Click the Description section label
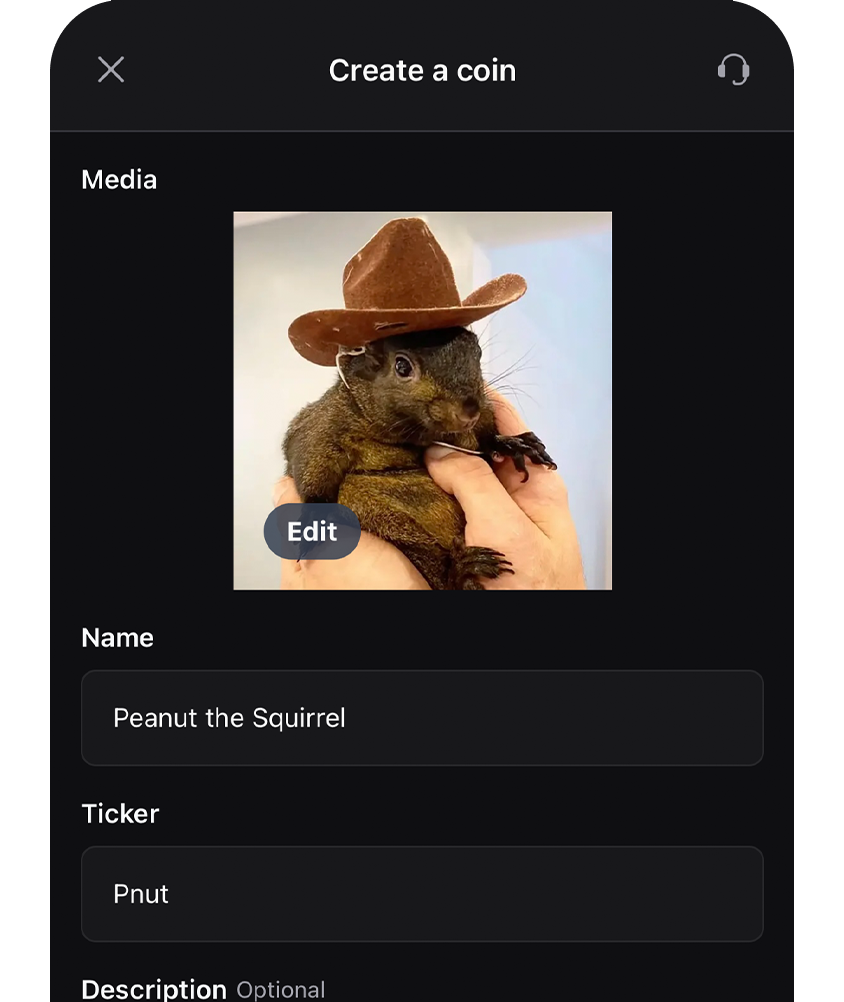Screen dimensions: 844x1002 (x=154, y=989)
